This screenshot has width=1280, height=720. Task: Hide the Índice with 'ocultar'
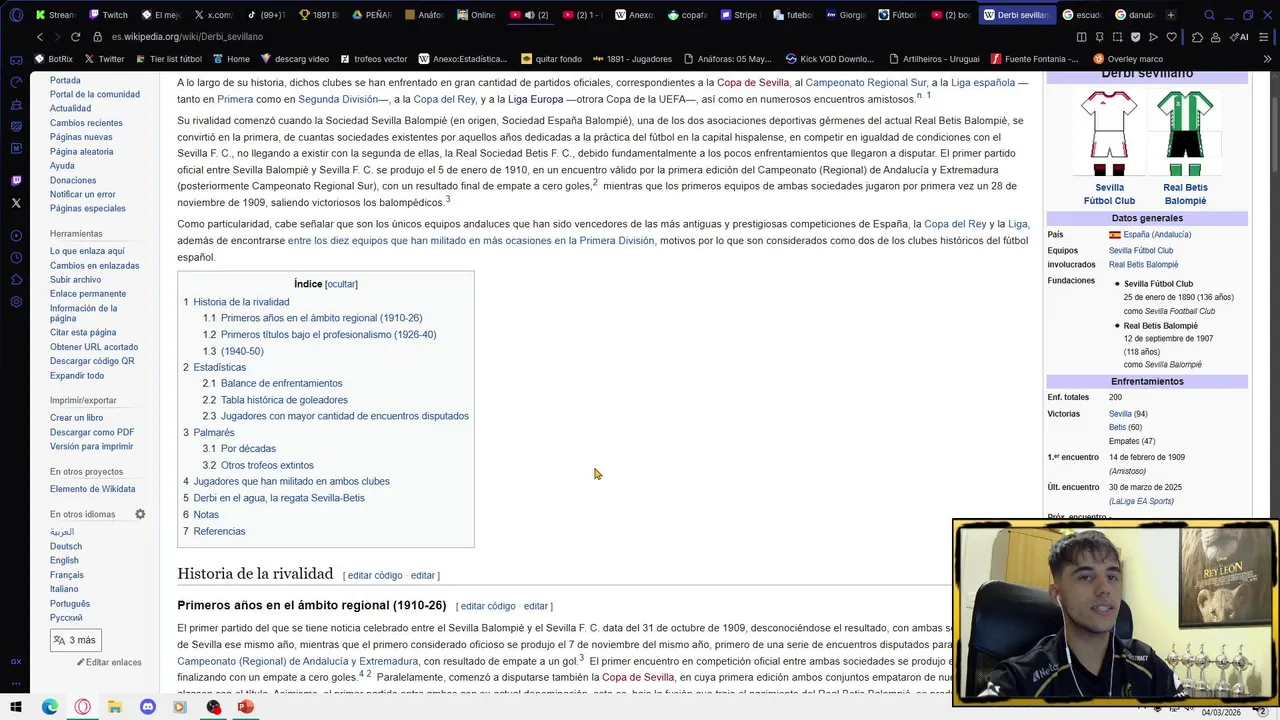341,284
